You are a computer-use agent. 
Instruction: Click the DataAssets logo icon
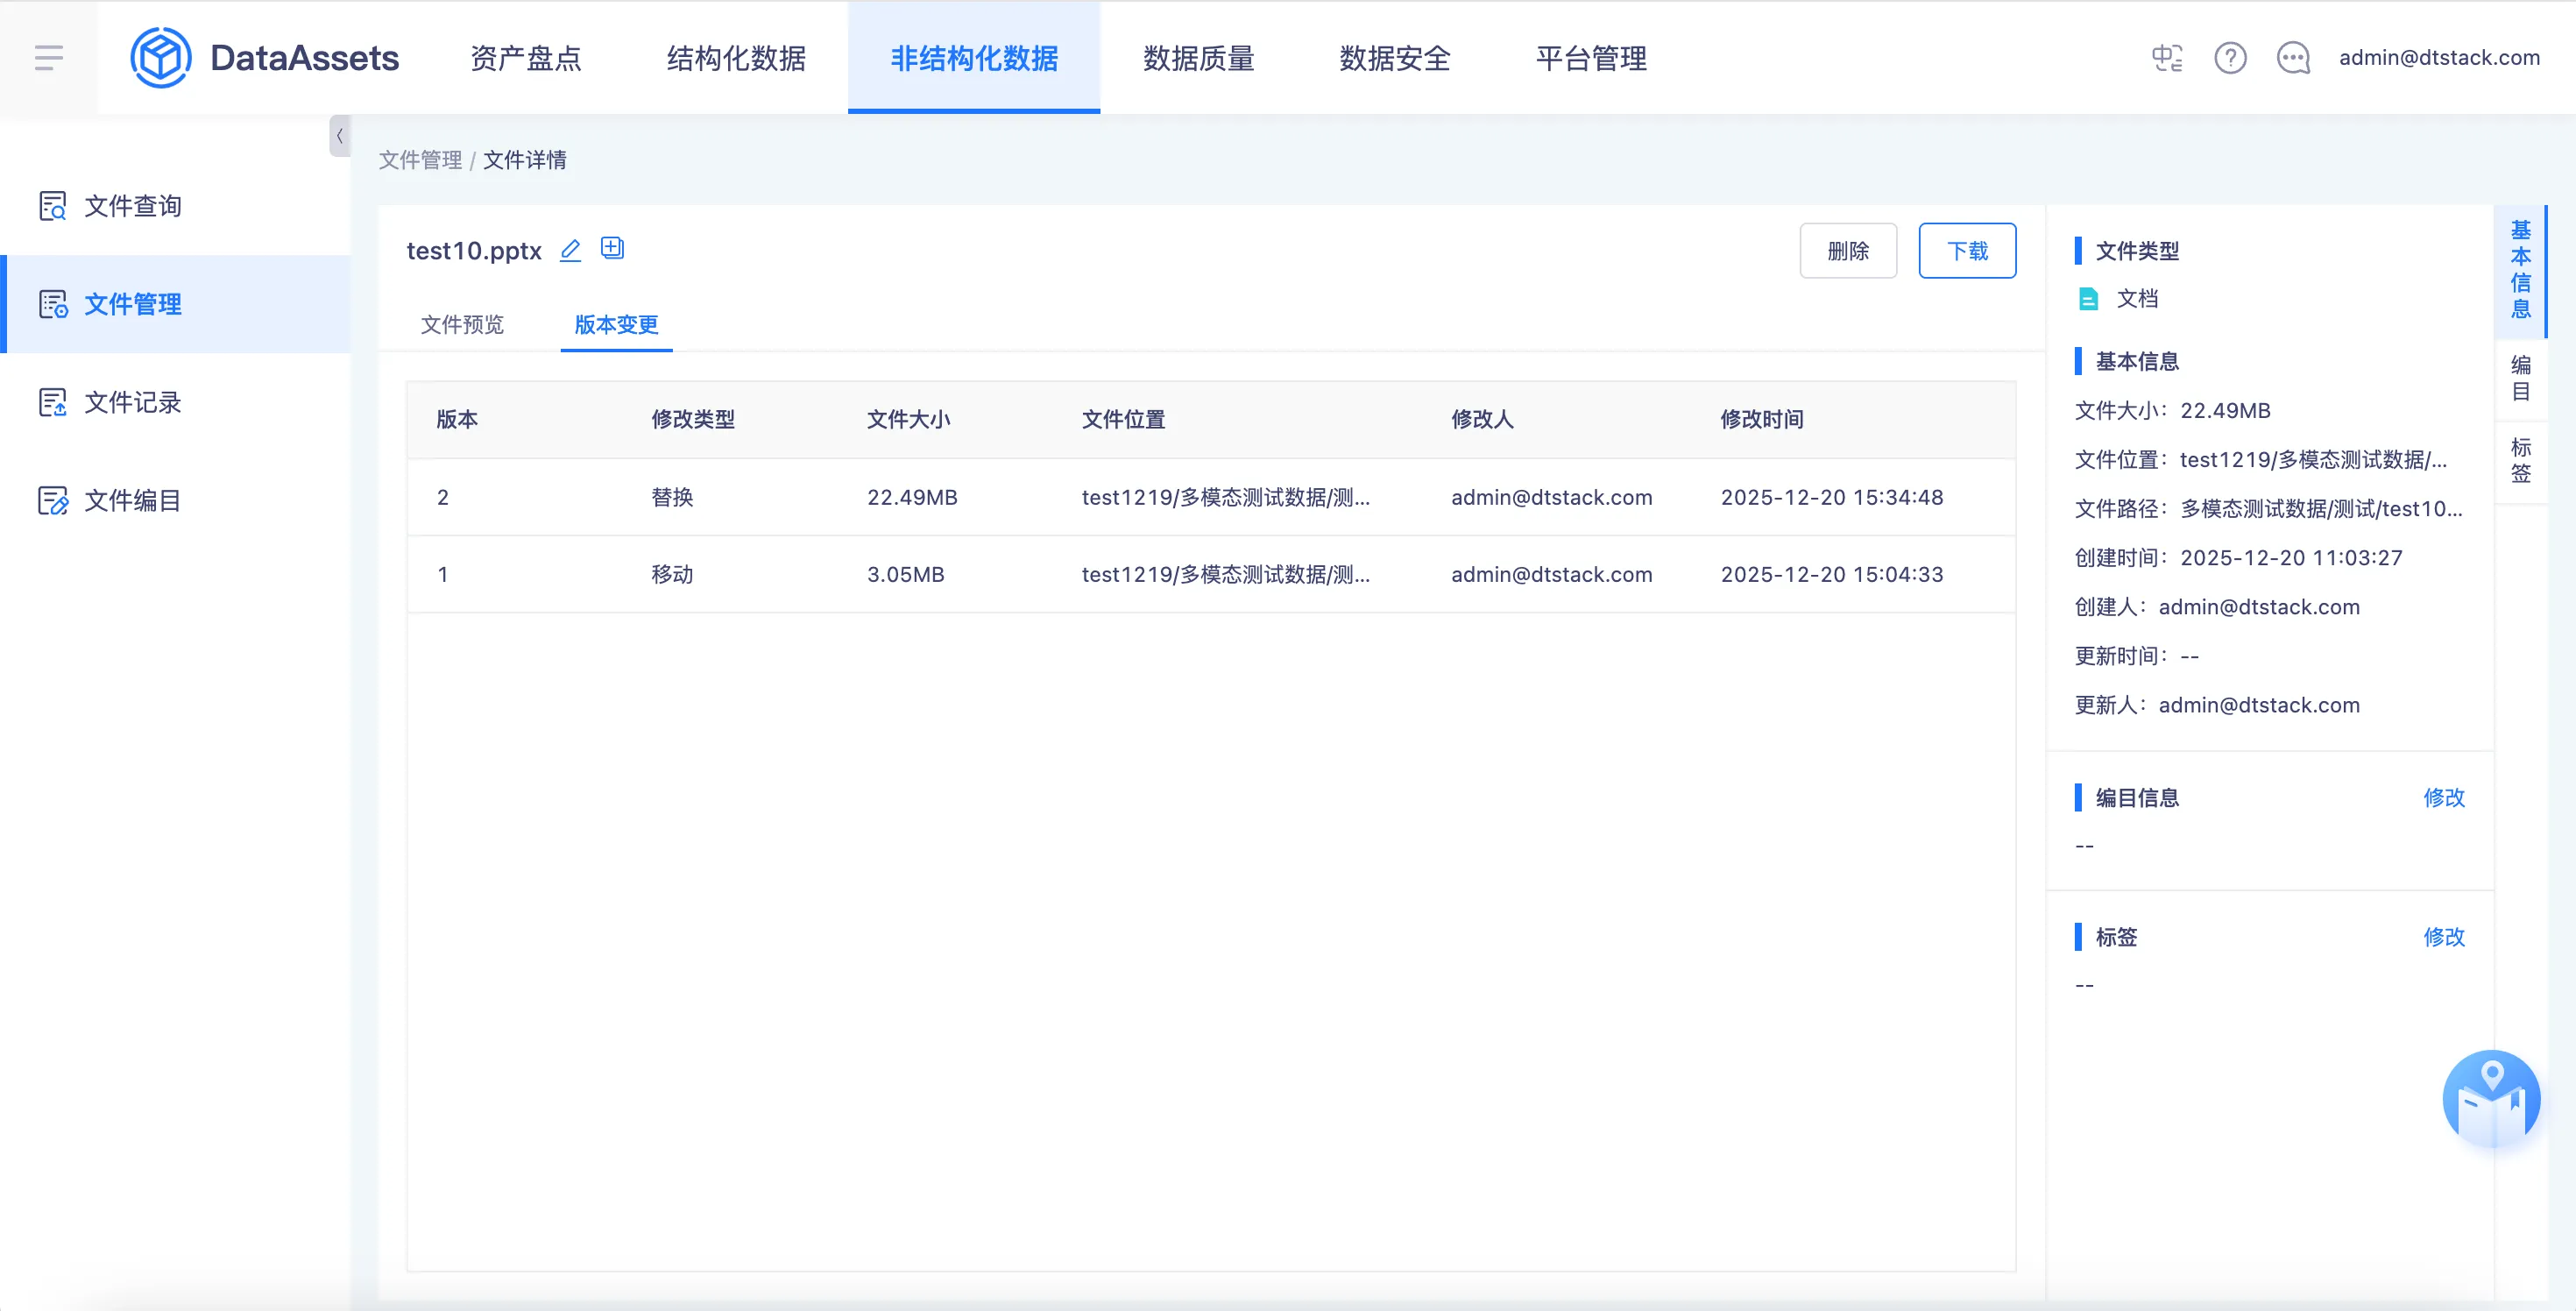(161, 57)
